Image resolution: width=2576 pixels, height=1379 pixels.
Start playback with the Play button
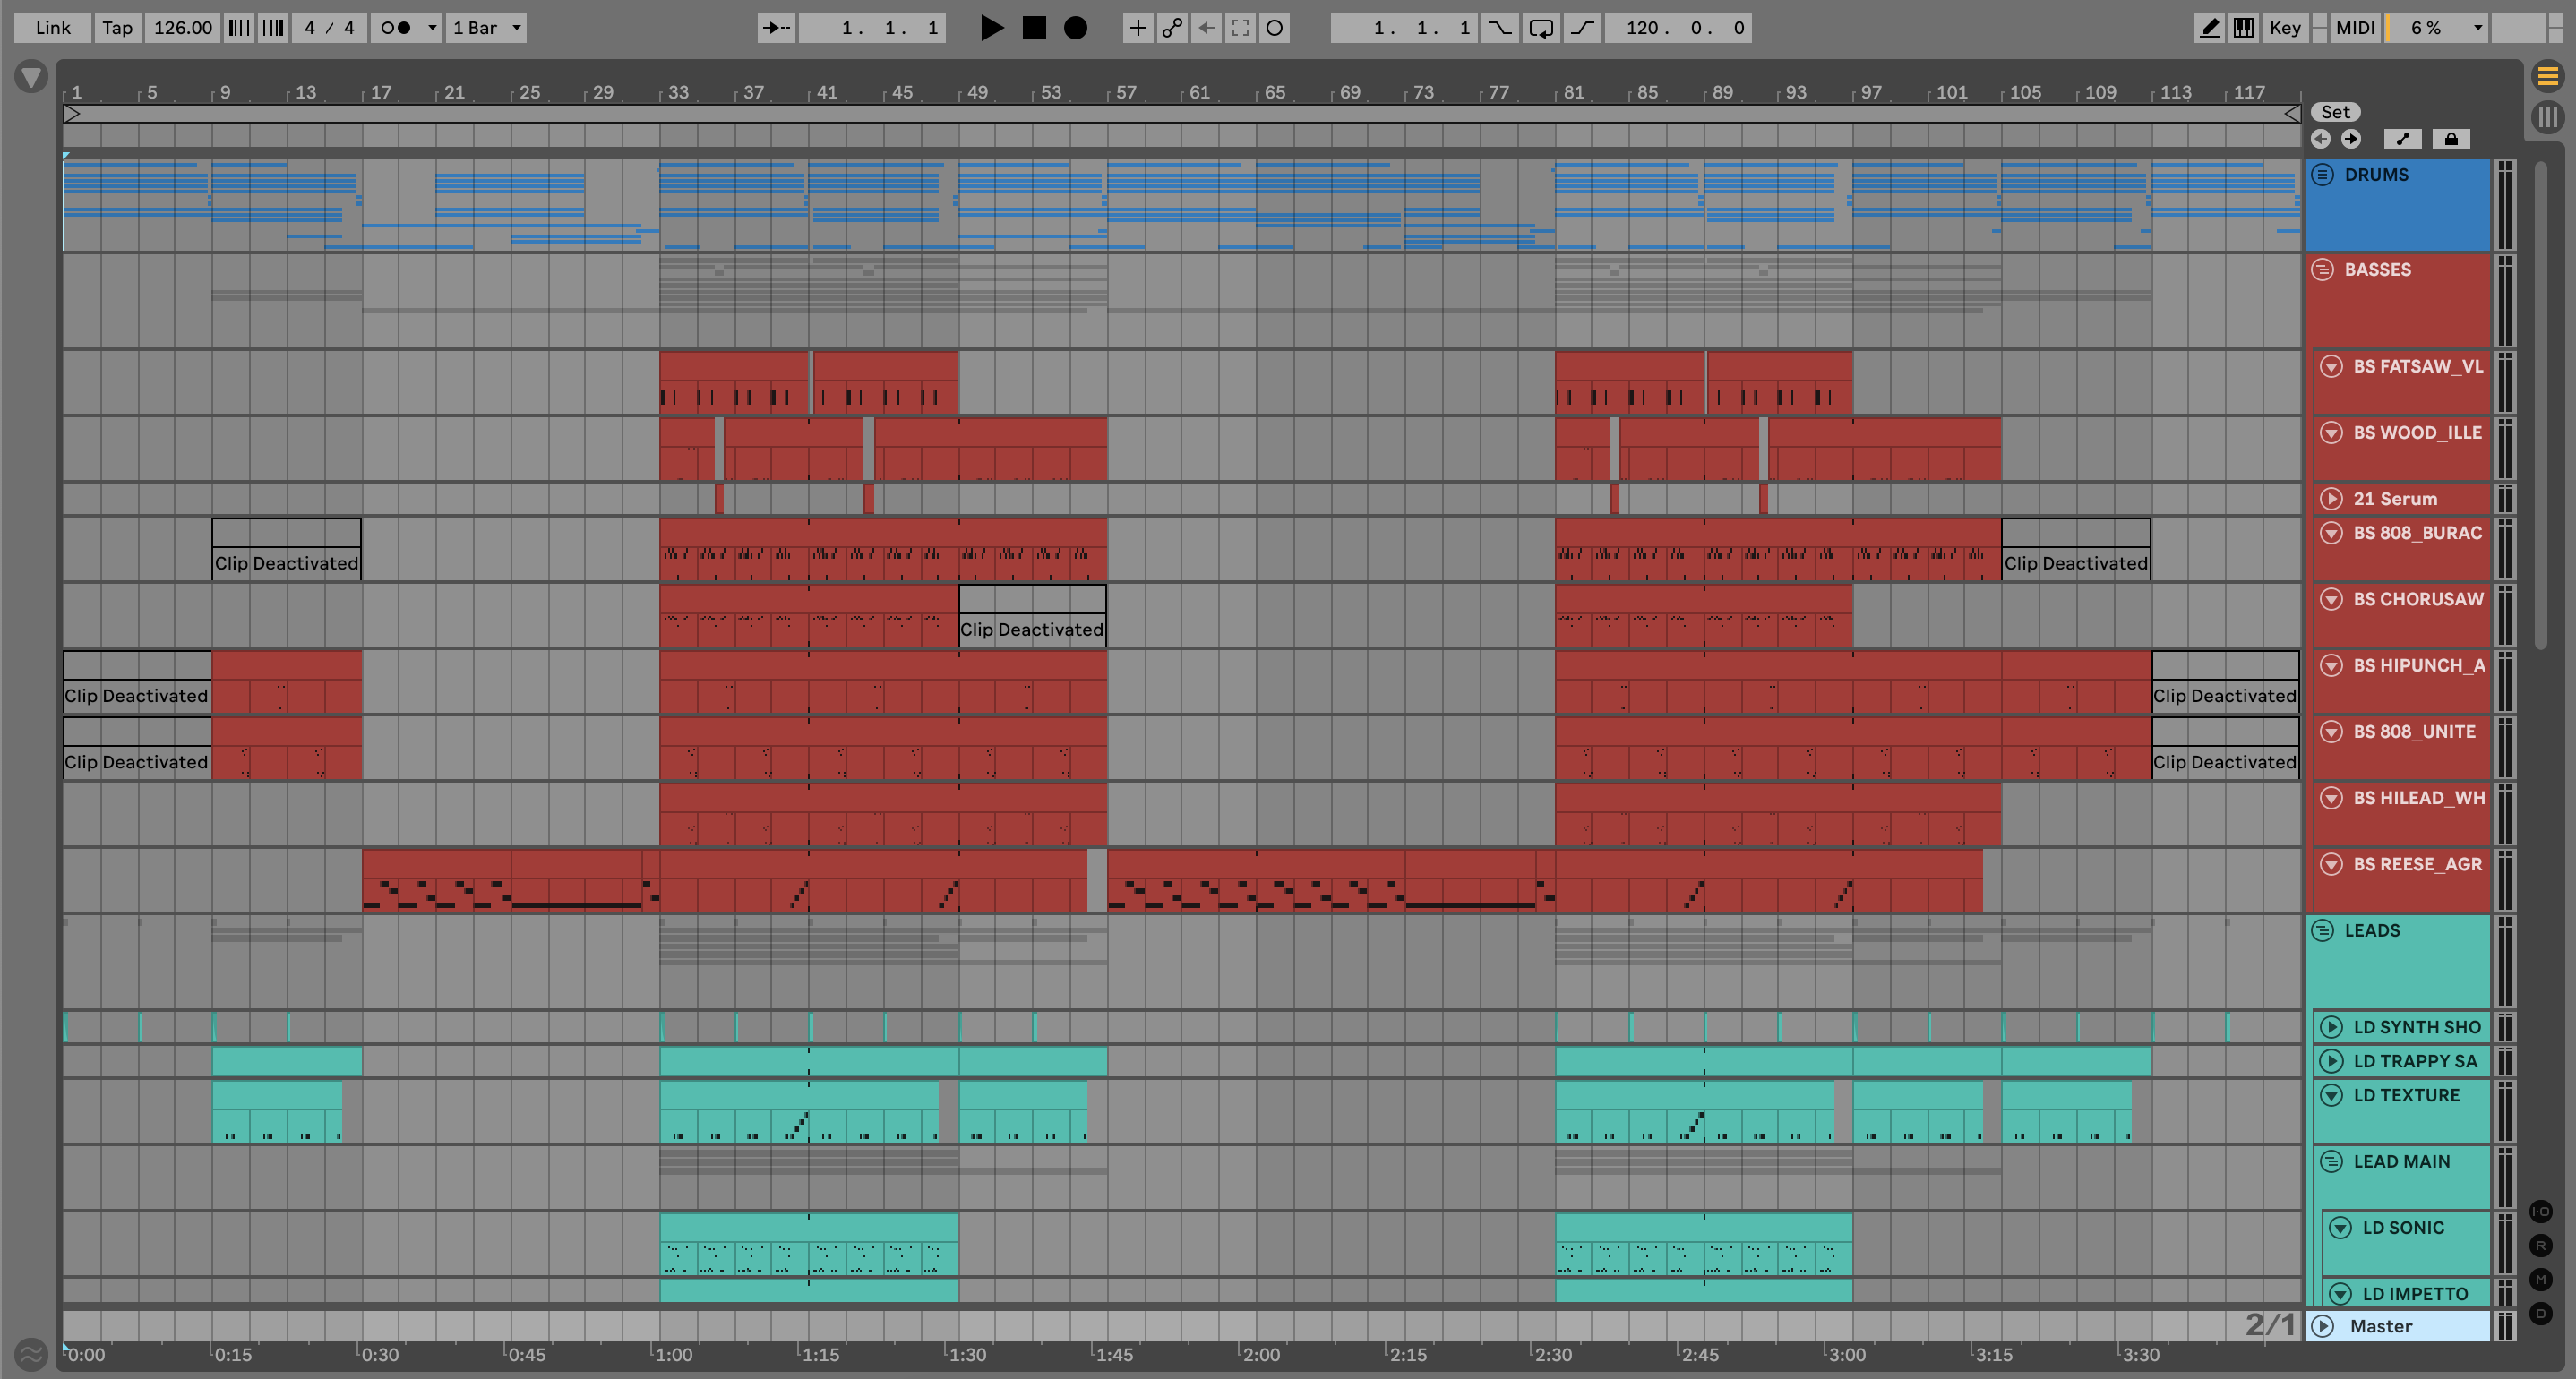tap(991, 28)
